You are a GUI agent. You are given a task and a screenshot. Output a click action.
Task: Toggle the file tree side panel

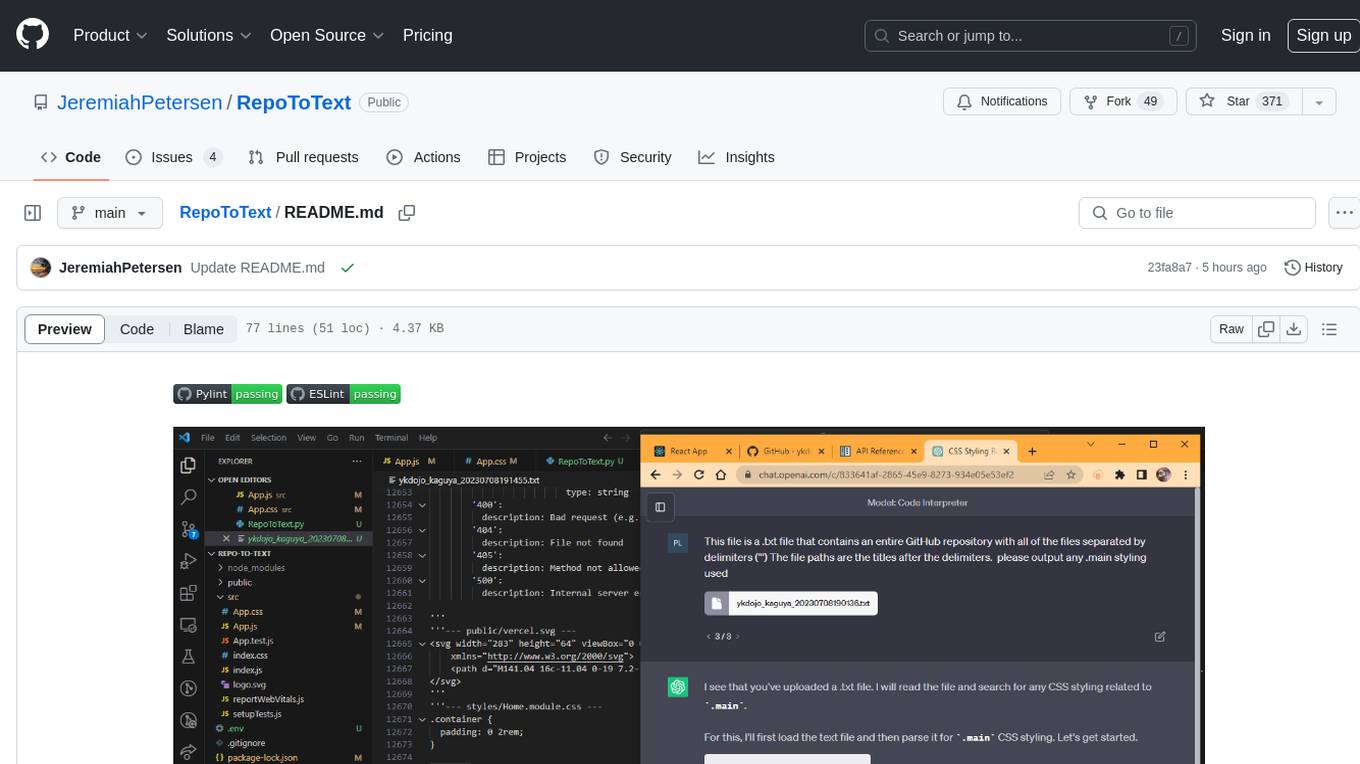click(33, 213)
